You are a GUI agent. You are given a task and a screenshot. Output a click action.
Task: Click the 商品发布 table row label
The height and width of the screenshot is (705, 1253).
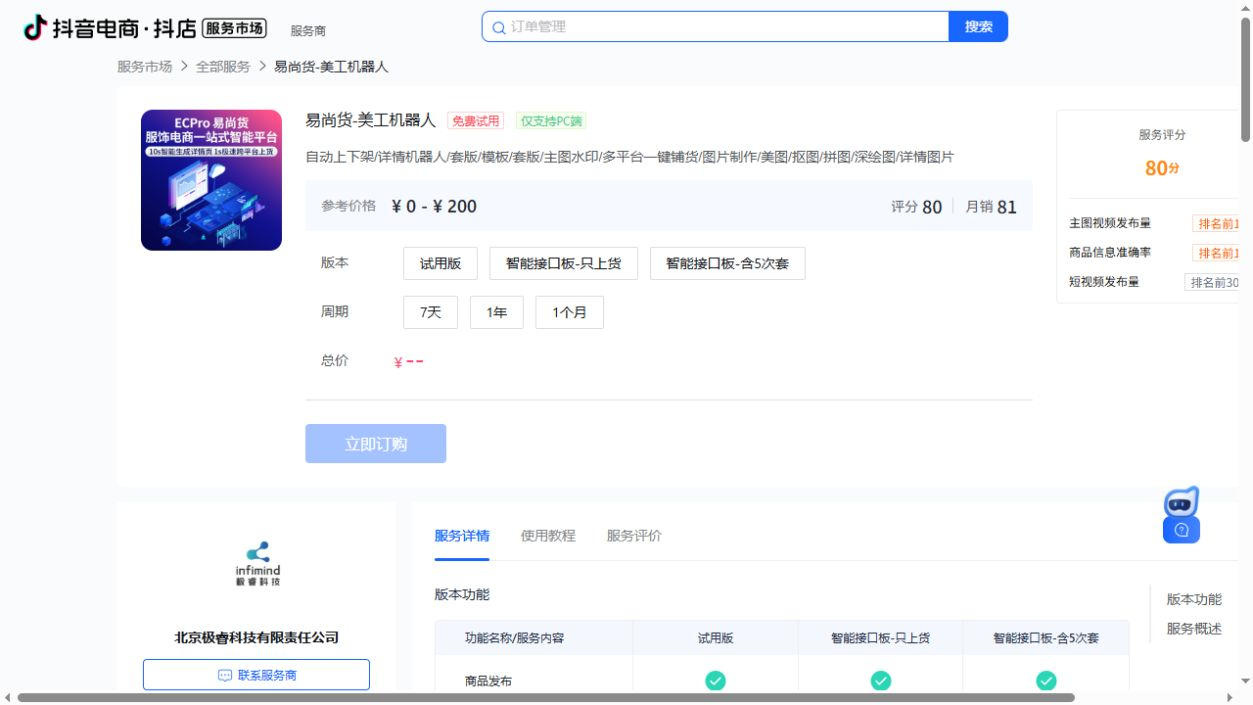[488, 681]
